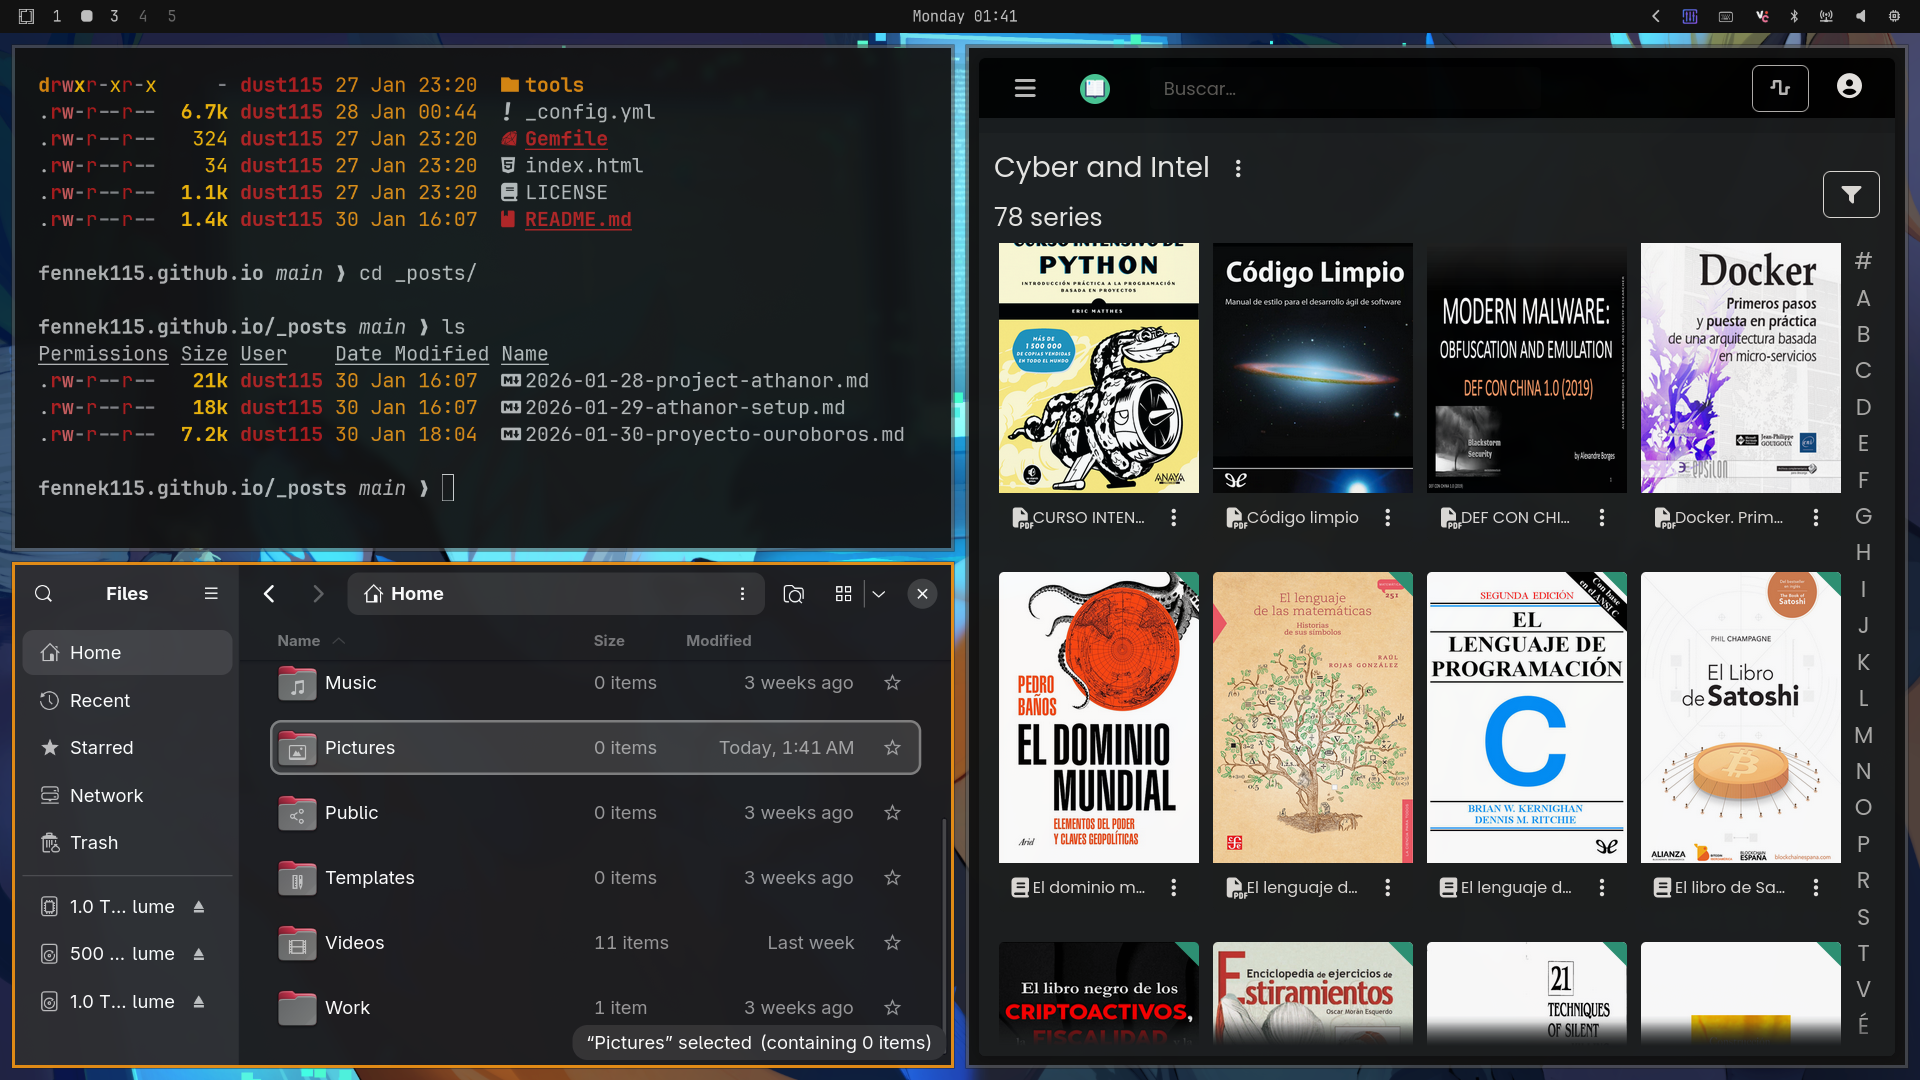1920x1080 pixels.
Task: Star the Videos folder
Action: click(x=891, y=942)
